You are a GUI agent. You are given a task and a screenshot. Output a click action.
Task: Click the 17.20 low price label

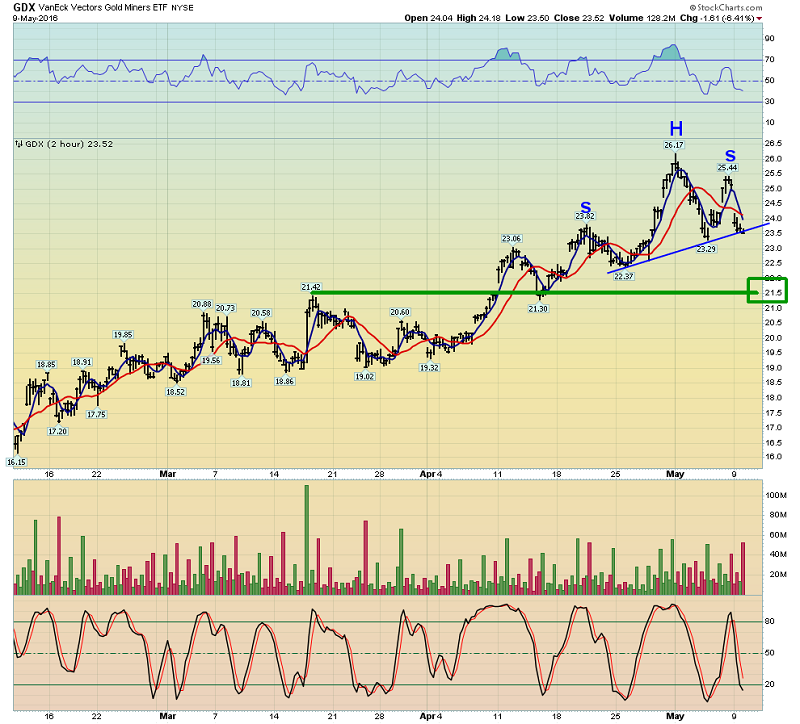pos(57,431)
